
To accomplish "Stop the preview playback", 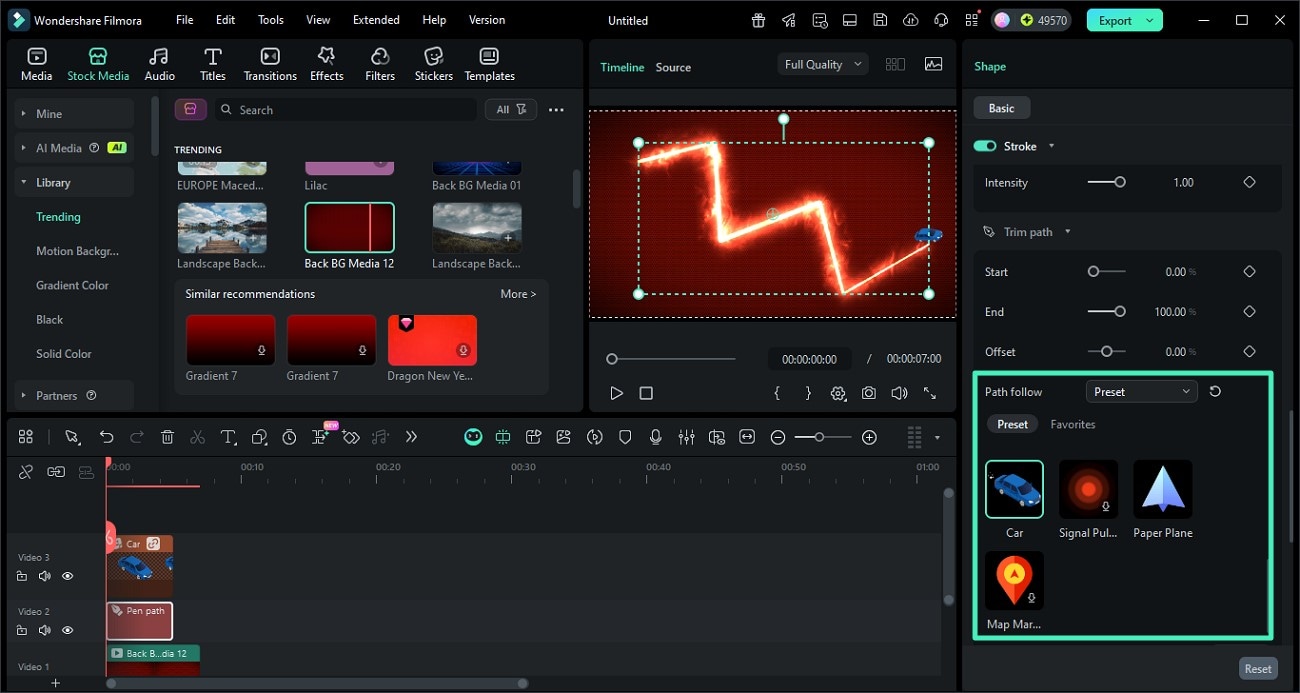I will pyautogui.click(x=646, y=393).
